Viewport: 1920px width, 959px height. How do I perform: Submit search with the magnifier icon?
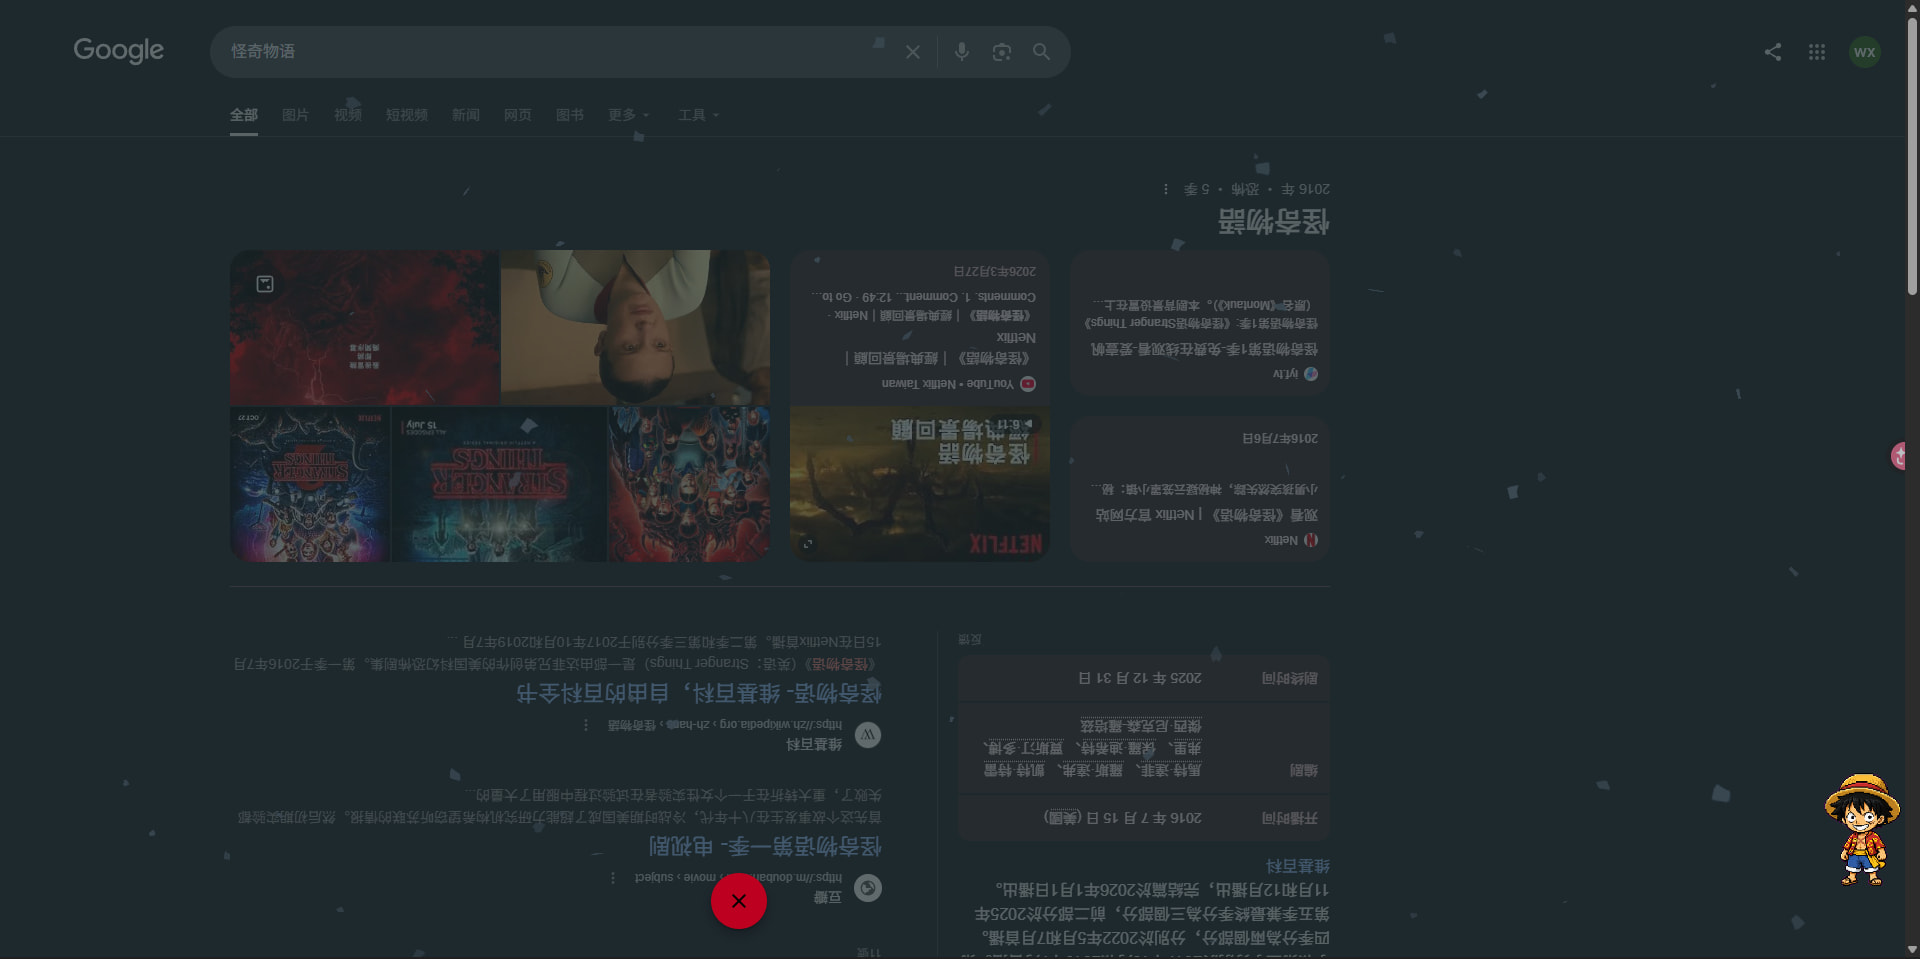click(x=1041, y=52)
